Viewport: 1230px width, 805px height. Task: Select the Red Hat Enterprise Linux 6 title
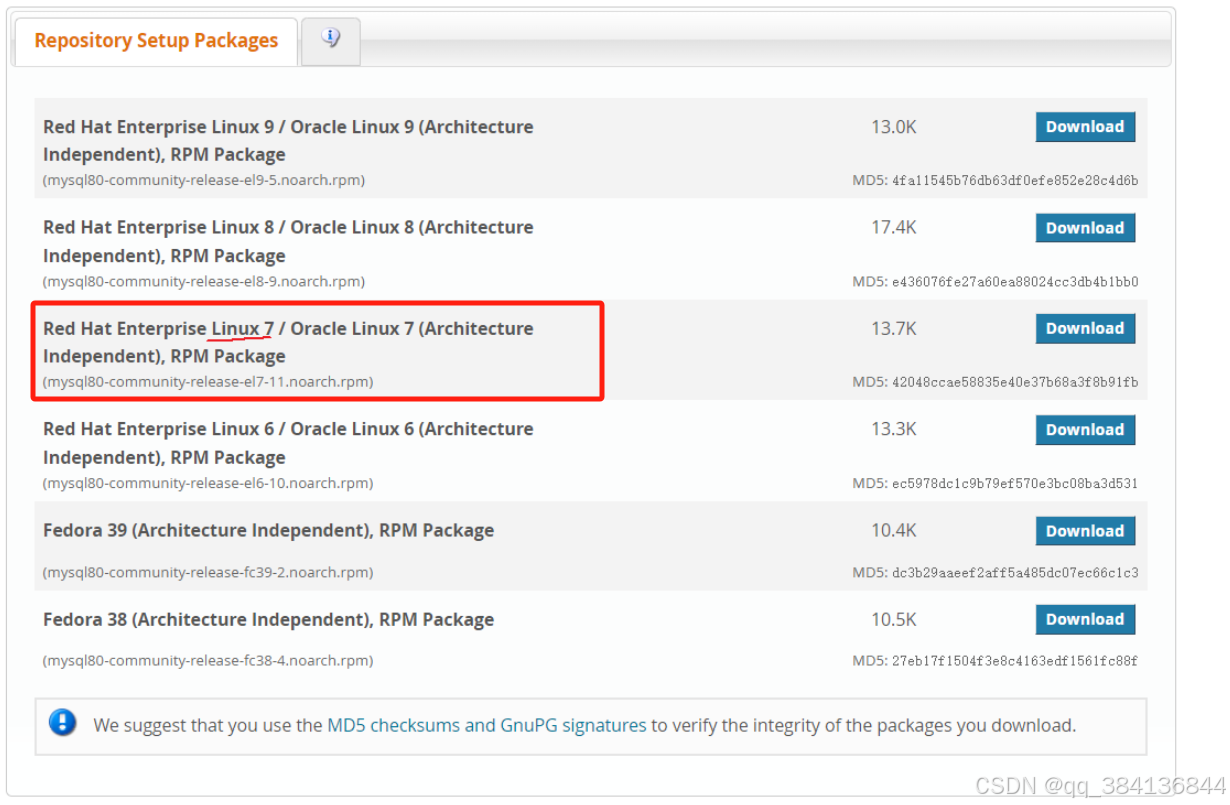(288, 443)
